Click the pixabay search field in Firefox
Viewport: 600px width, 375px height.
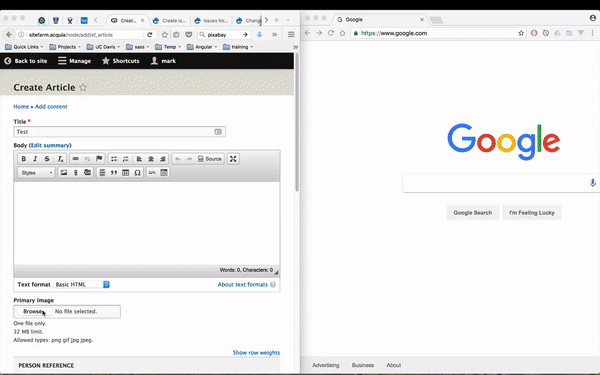224,35
